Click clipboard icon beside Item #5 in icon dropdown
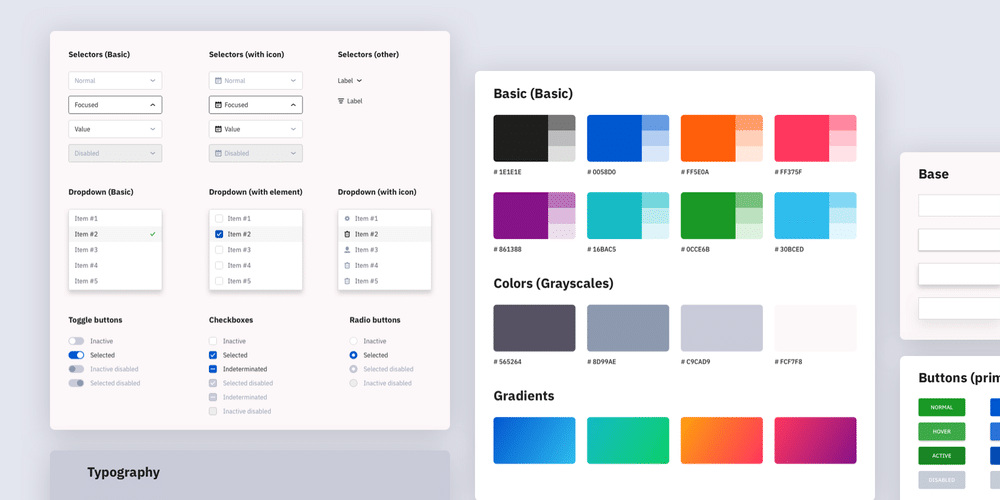 coord(347,281)
